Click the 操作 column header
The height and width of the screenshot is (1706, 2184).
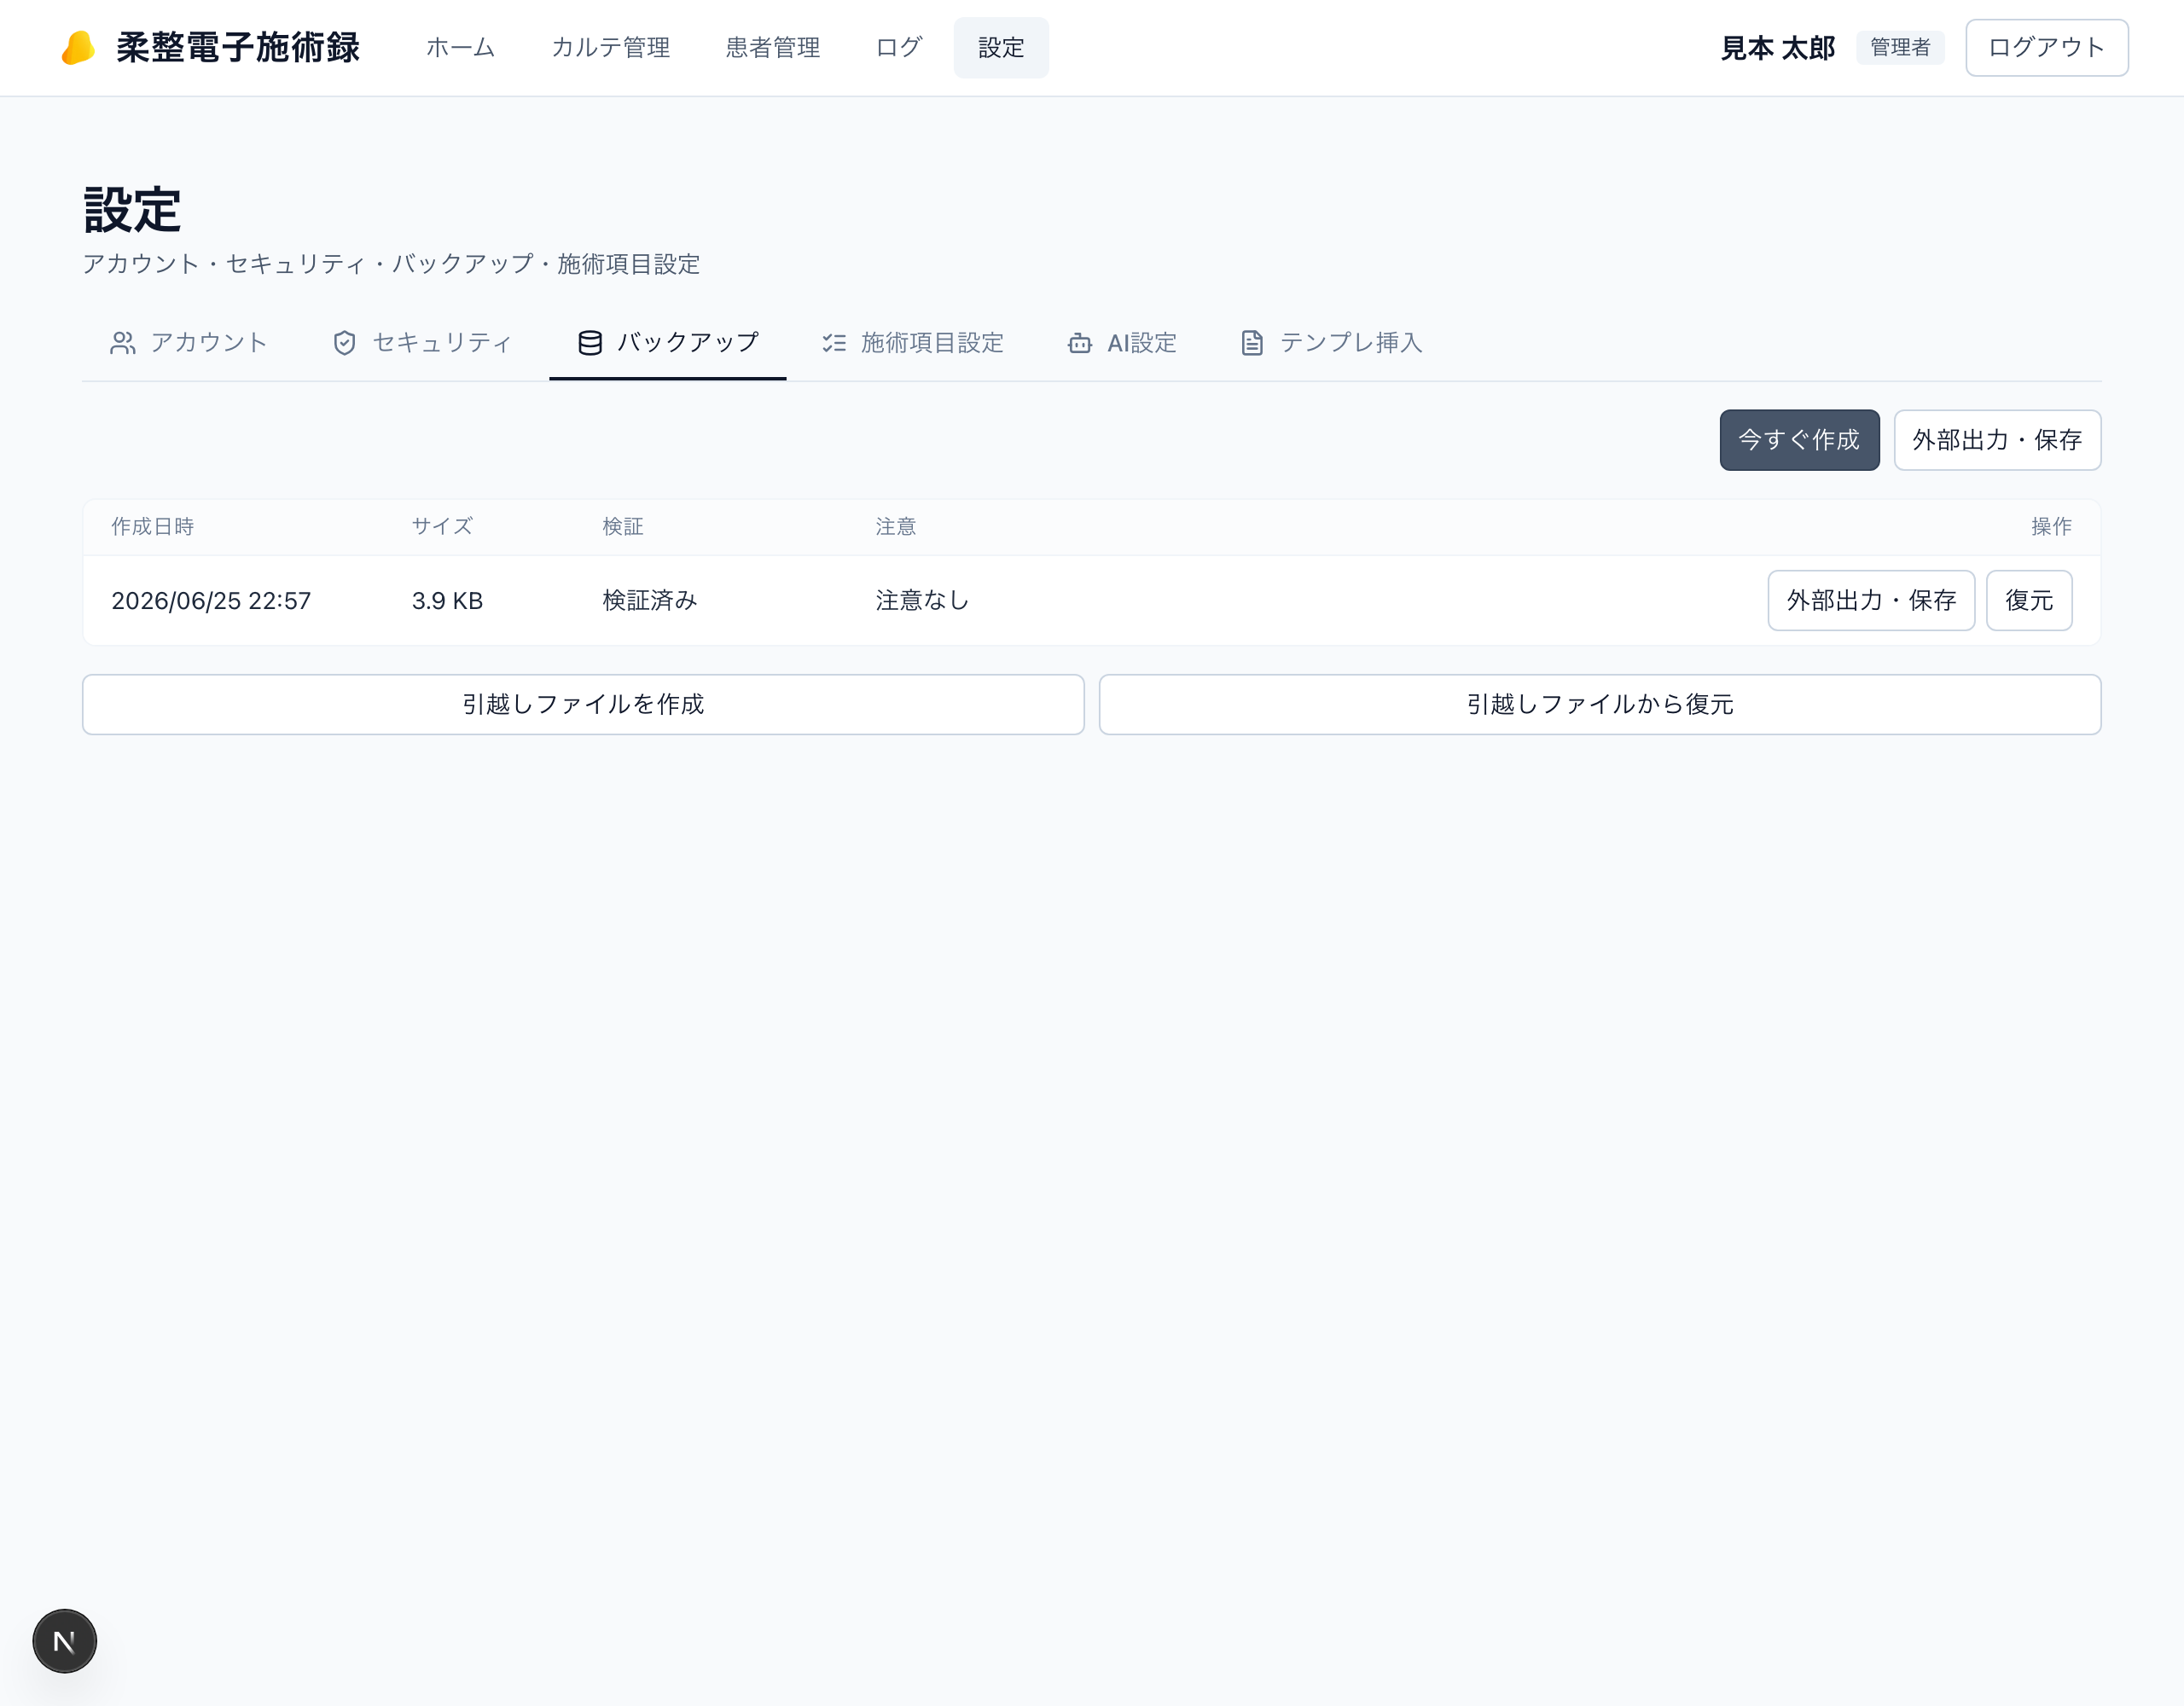[x=2051, y=526]
